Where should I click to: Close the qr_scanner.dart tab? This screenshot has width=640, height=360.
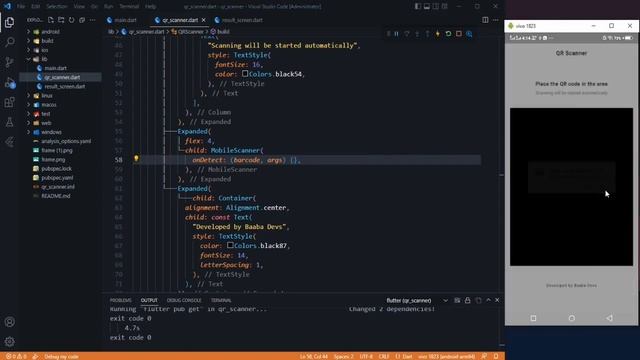[x=204, y=20]
